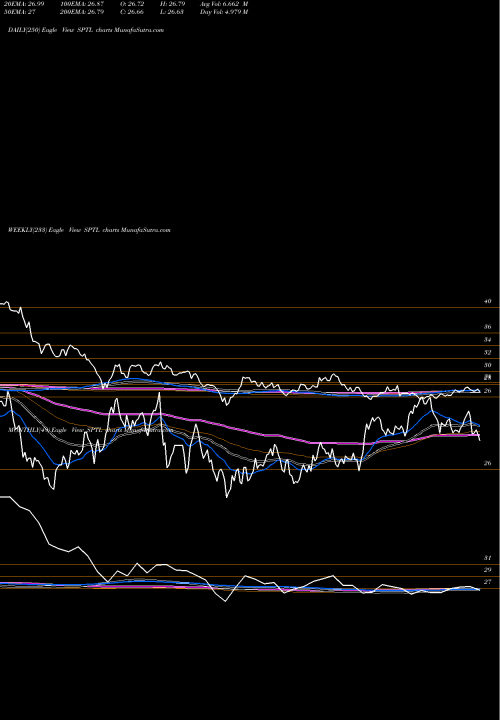
Task: Select the 50EMA: 27 reading
Action: click(20, 12)
